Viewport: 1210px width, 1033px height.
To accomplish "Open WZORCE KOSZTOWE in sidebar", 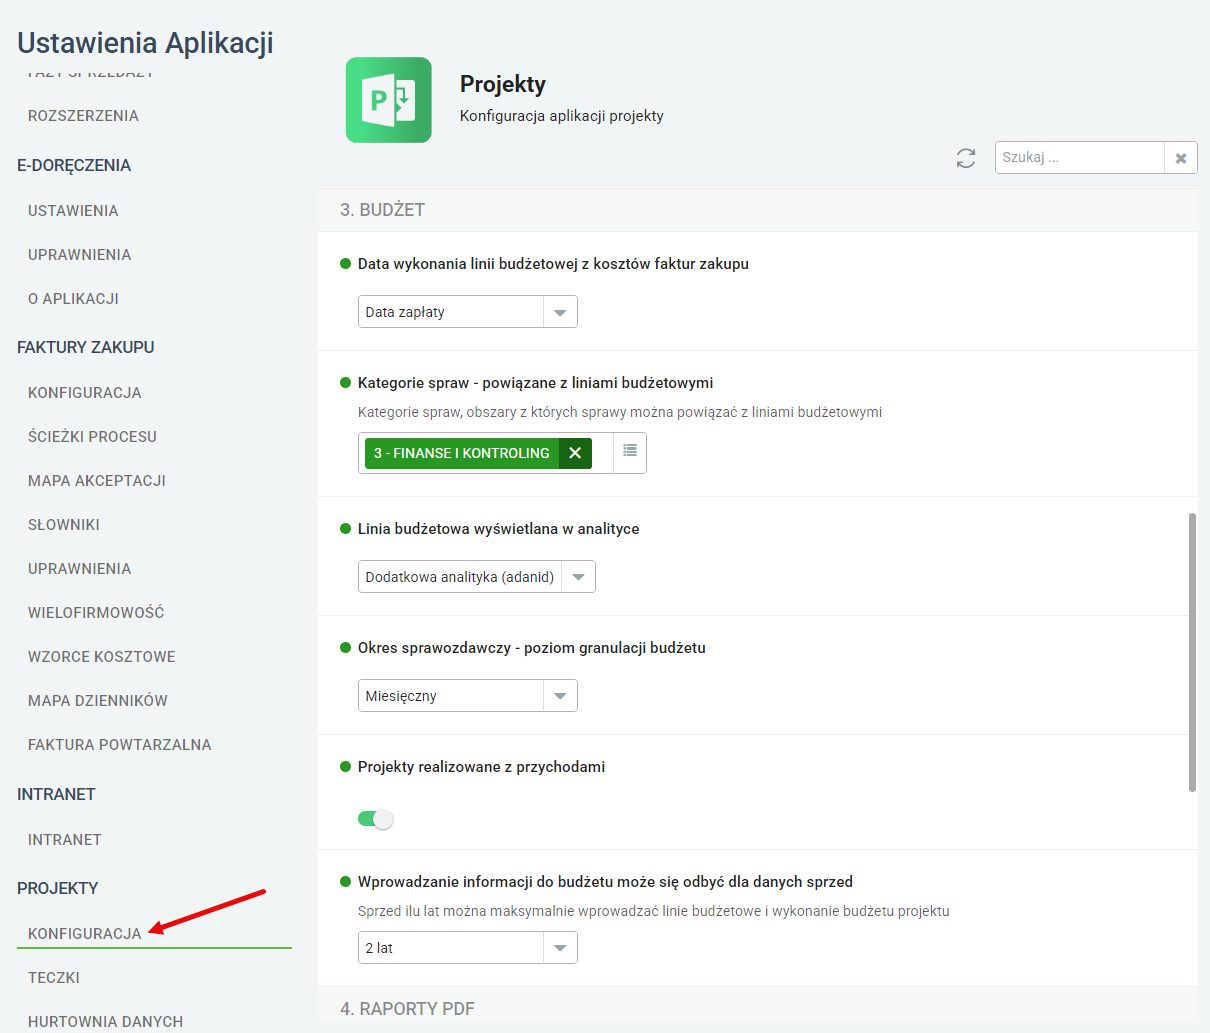I will click(102, 657).
